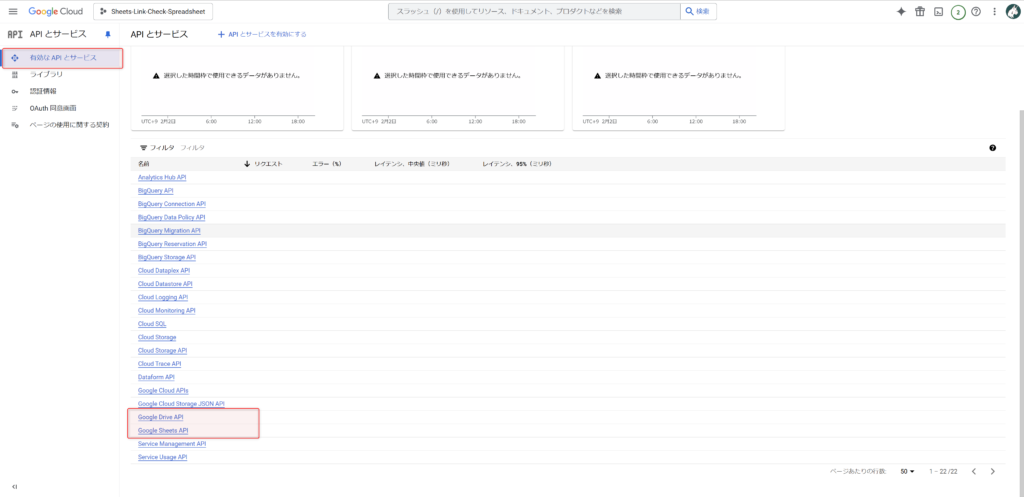This screenshot has height=497, width=1024.
Task: Open 認証情報 in the sidebar
Action: point(43,91)
